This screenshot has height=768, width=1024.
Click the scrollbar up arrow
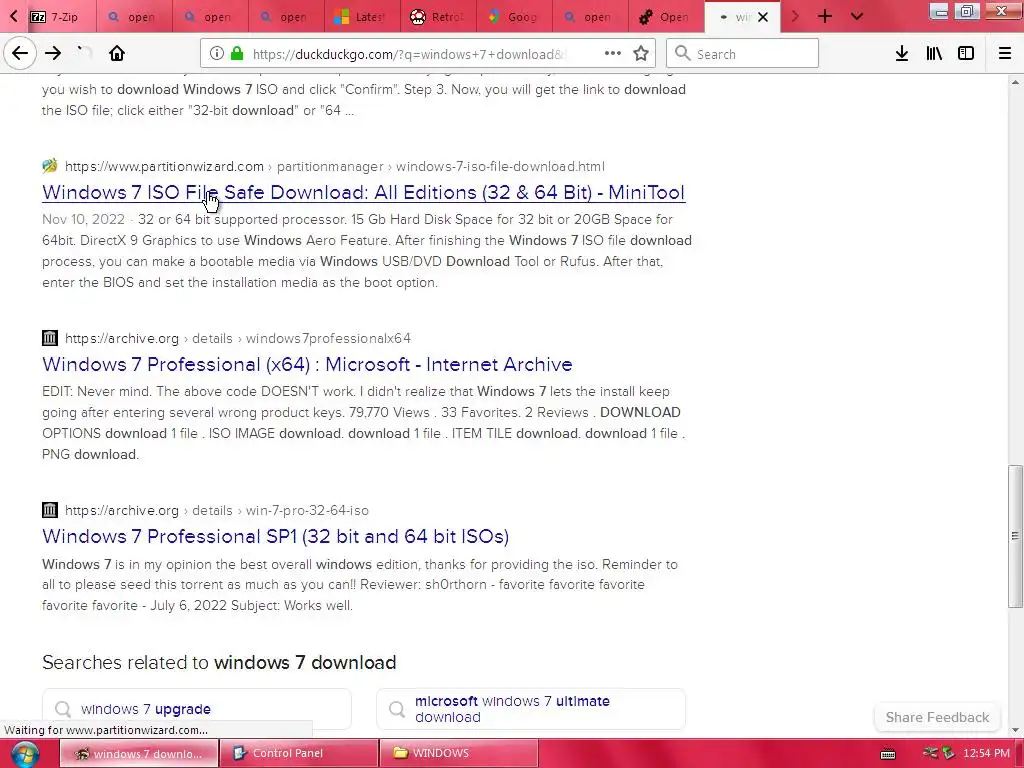1015,82
